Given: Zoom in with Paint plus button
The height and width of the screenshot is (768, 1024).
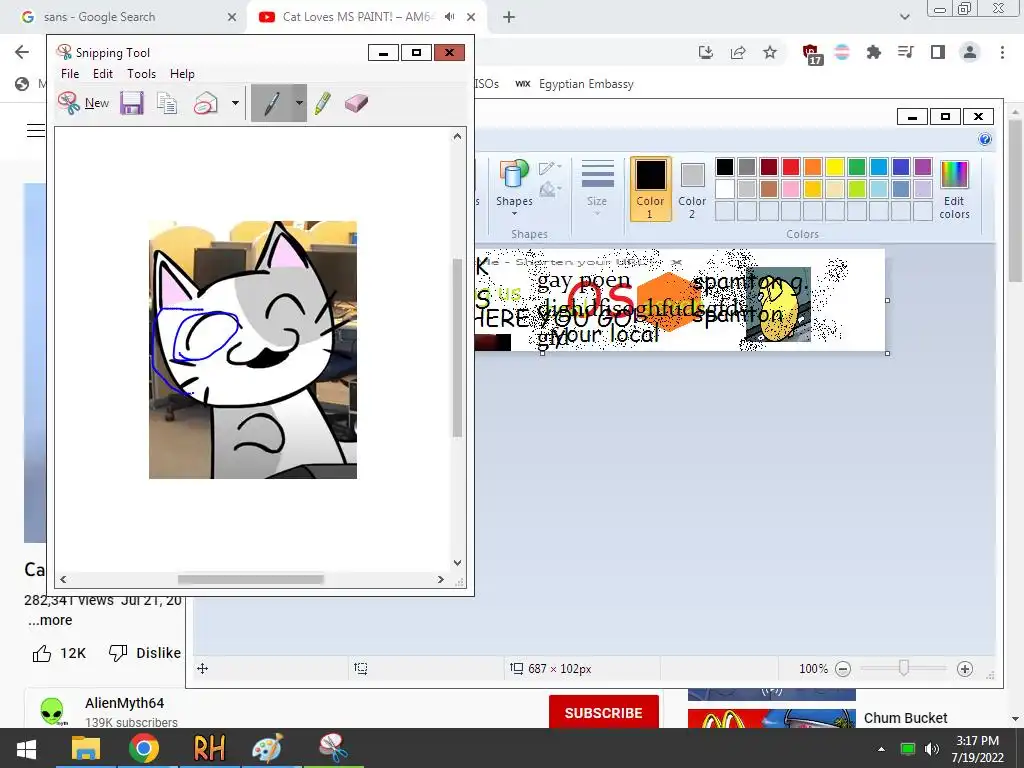Looking at the screenshot, I should (965, 669).
